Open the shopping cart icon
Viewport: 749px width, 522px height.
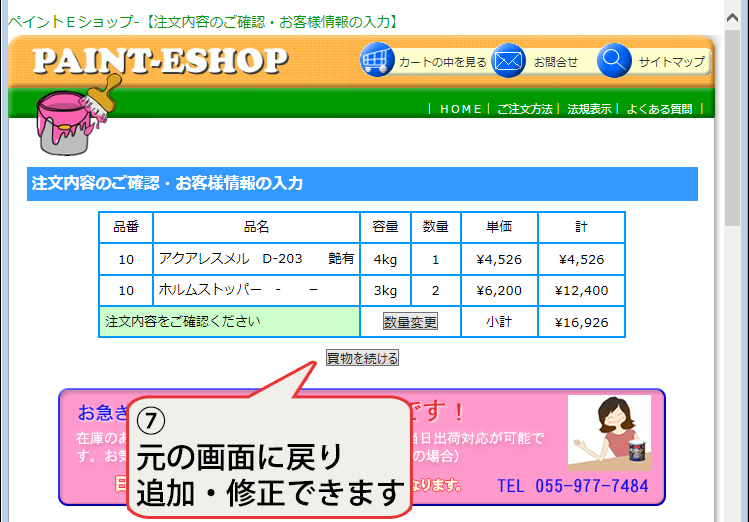point(377,60)
